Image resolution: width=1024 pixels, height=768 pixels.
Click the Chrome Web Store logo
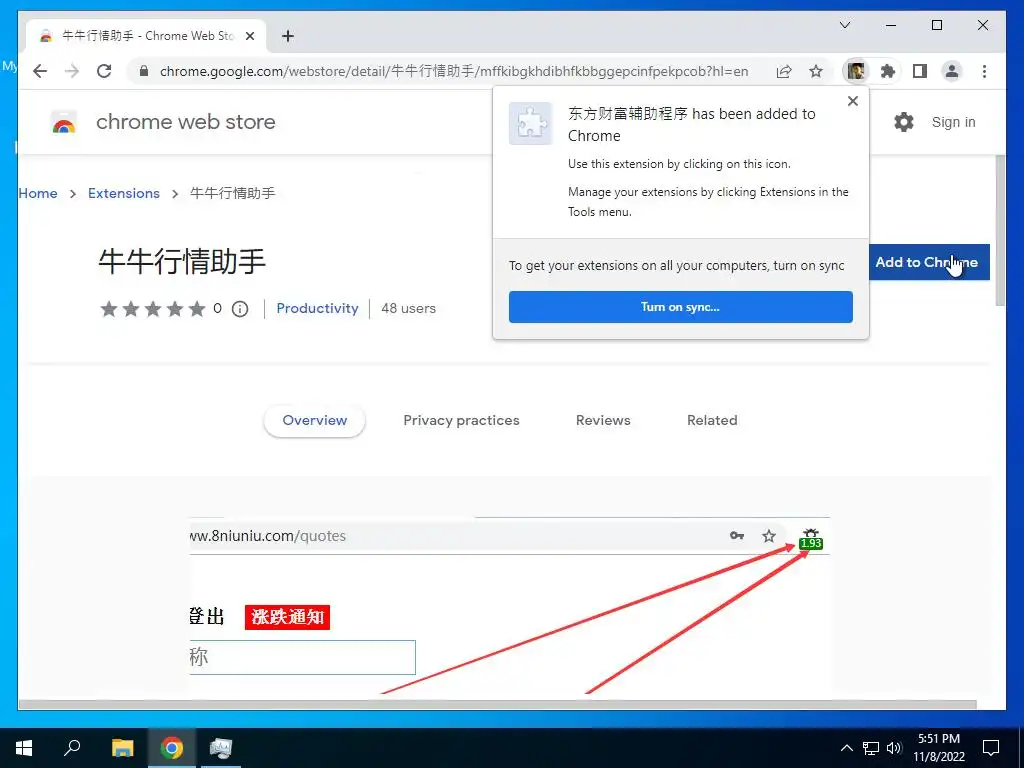pyautogui.click(x=63, y=122)
